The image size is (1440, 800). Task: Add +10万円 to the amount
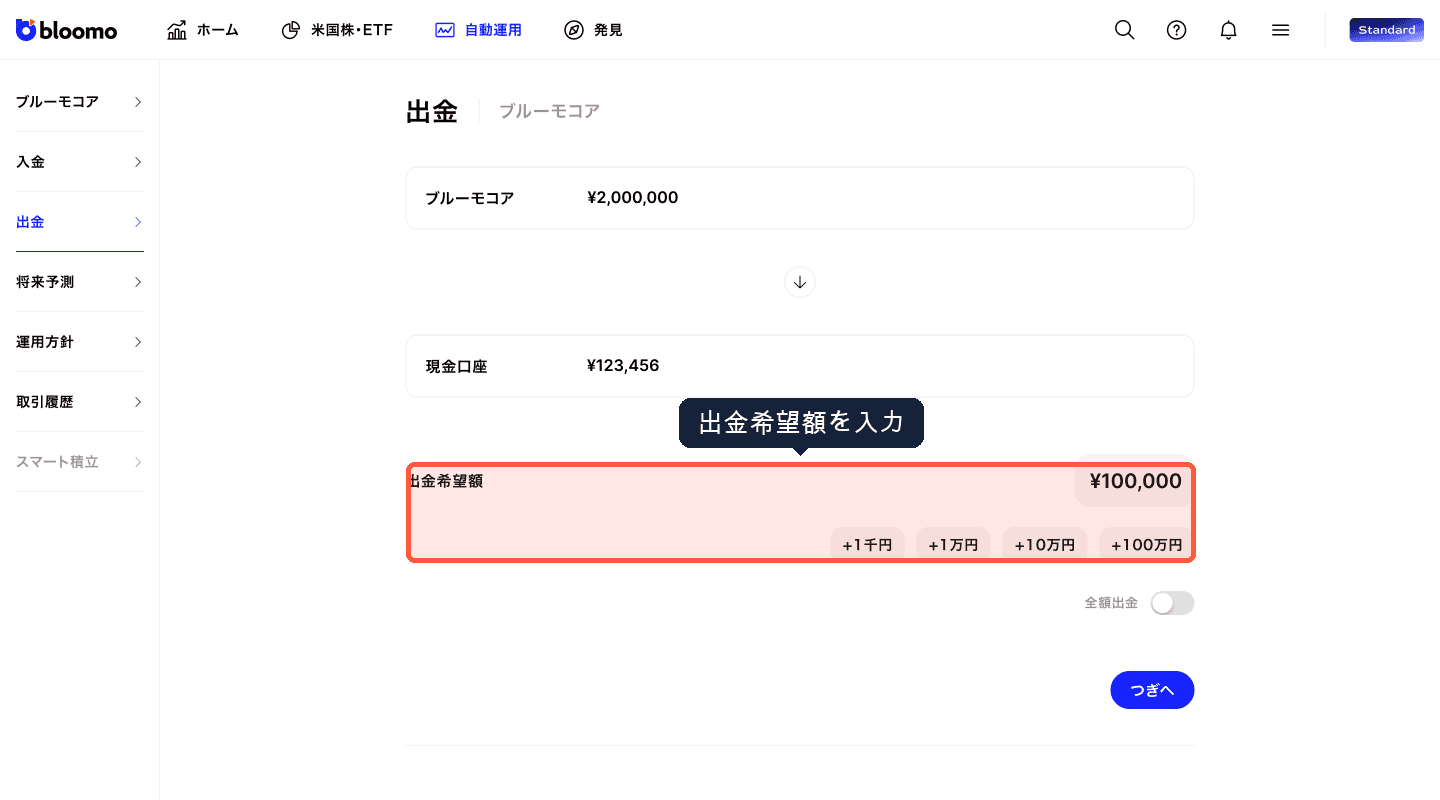coord(1045,545)
